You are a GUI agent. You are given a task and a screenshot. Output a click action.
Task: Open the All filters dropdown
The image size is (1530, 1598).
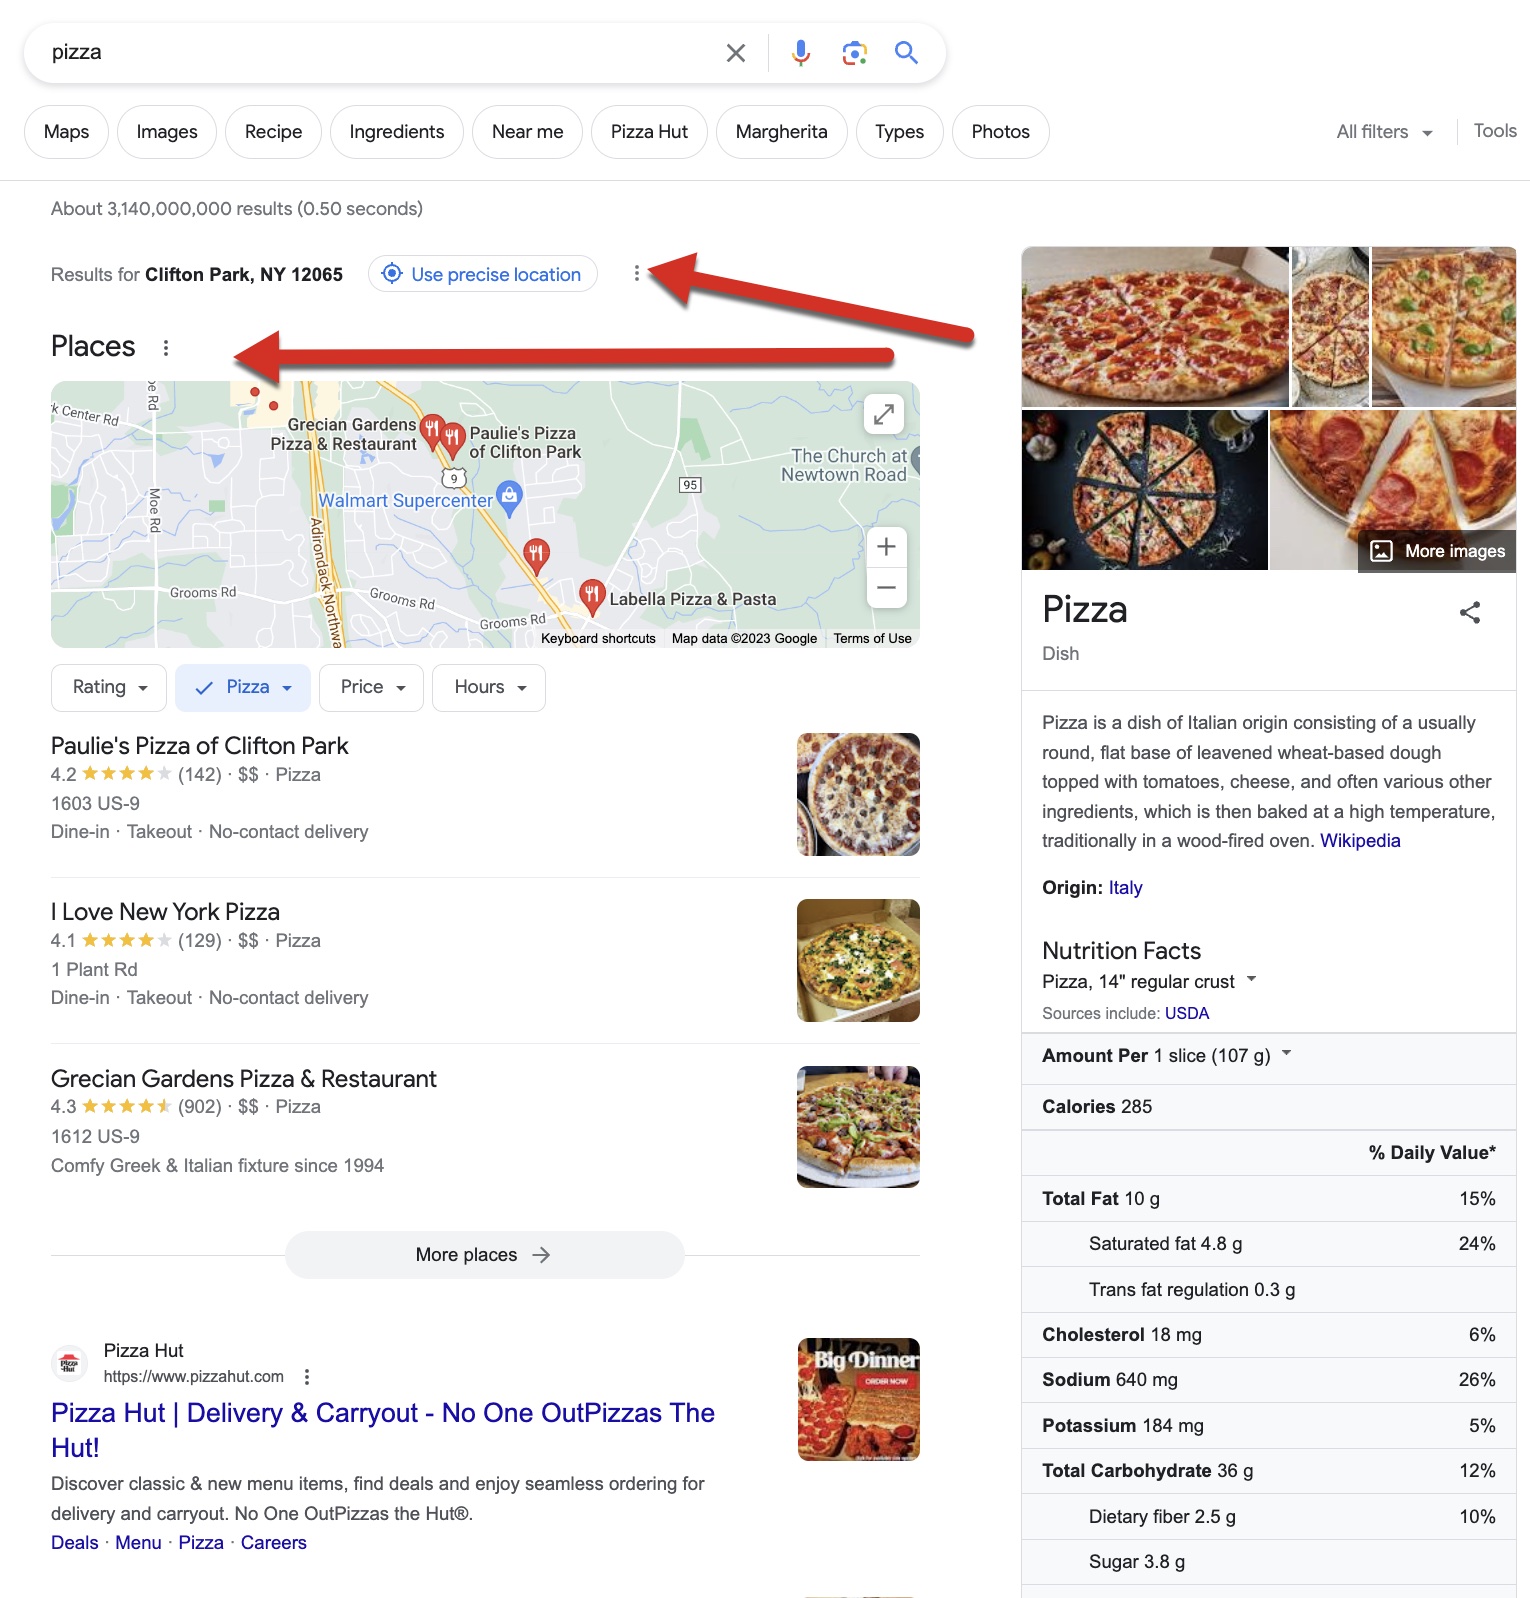click(x=1384, y=132)
